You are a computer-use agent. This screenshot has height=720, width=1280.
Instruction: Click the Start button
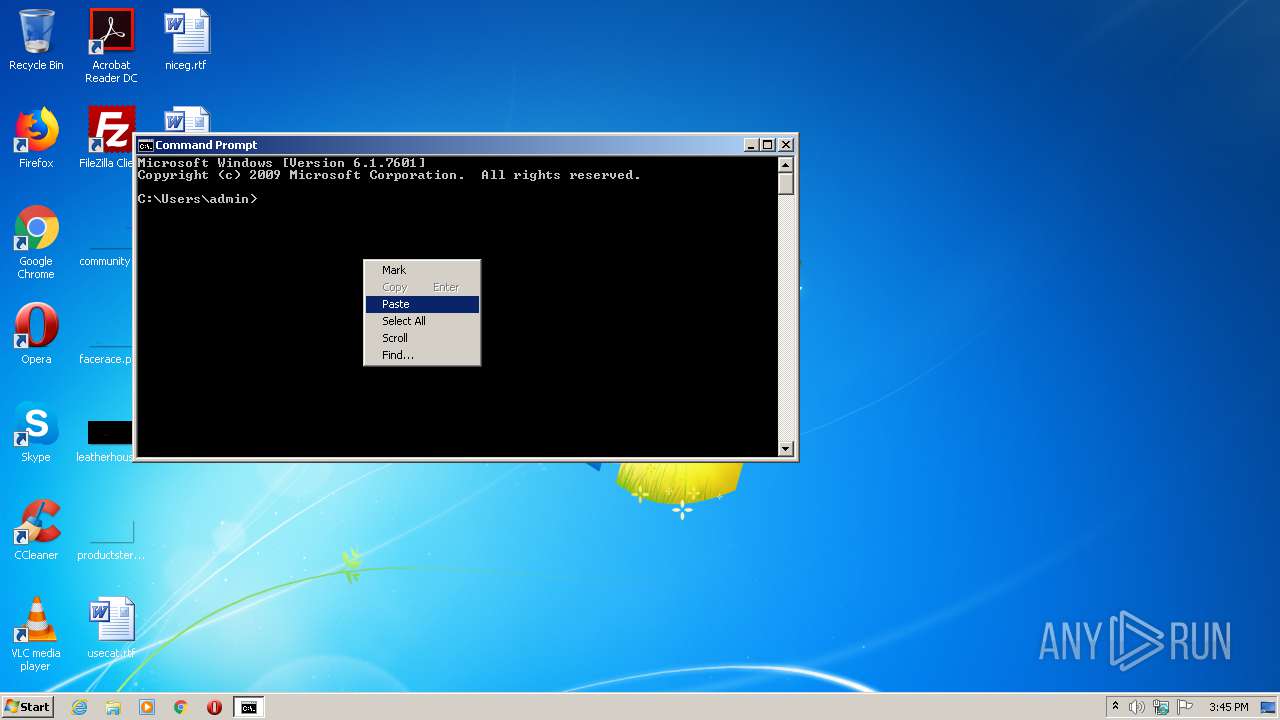(x=28, y=707)
